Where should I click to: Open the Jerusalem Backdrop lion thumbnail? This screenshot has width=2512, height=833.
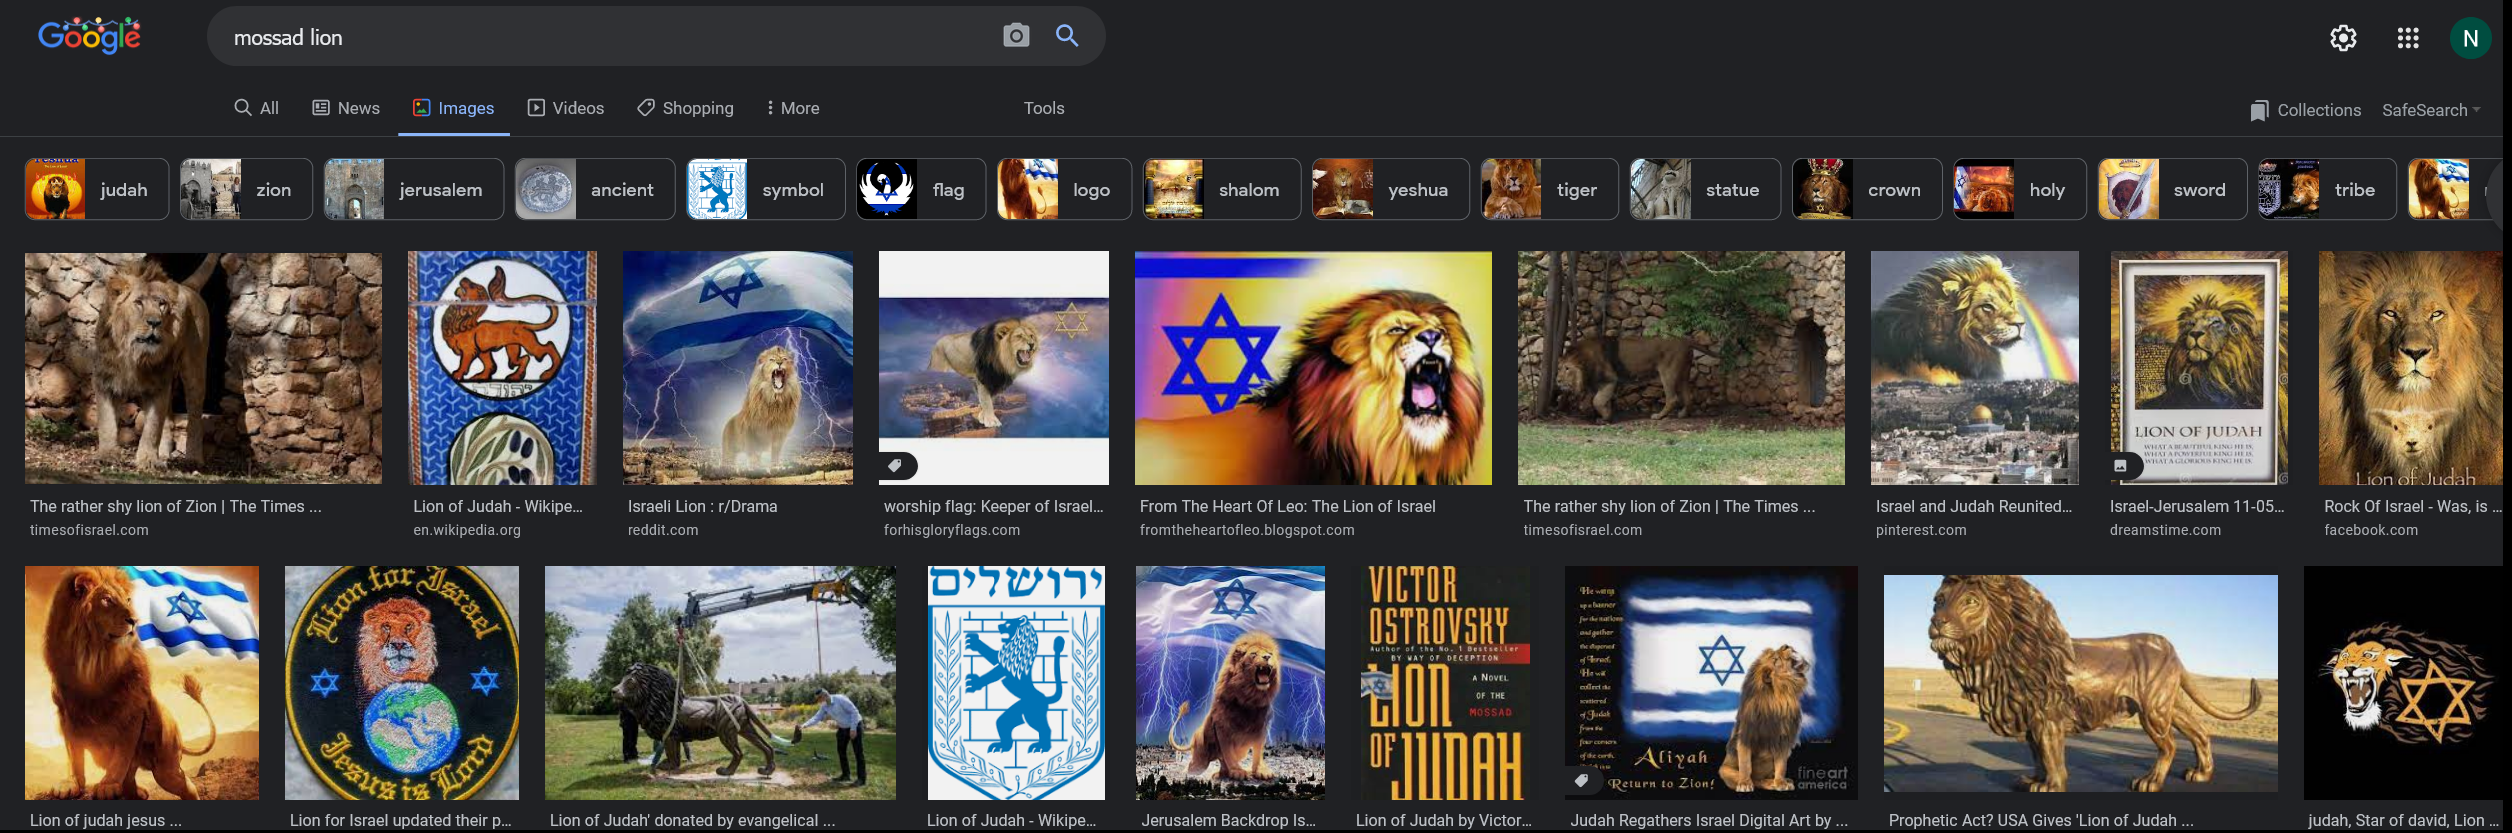(x=1231, y=683)
